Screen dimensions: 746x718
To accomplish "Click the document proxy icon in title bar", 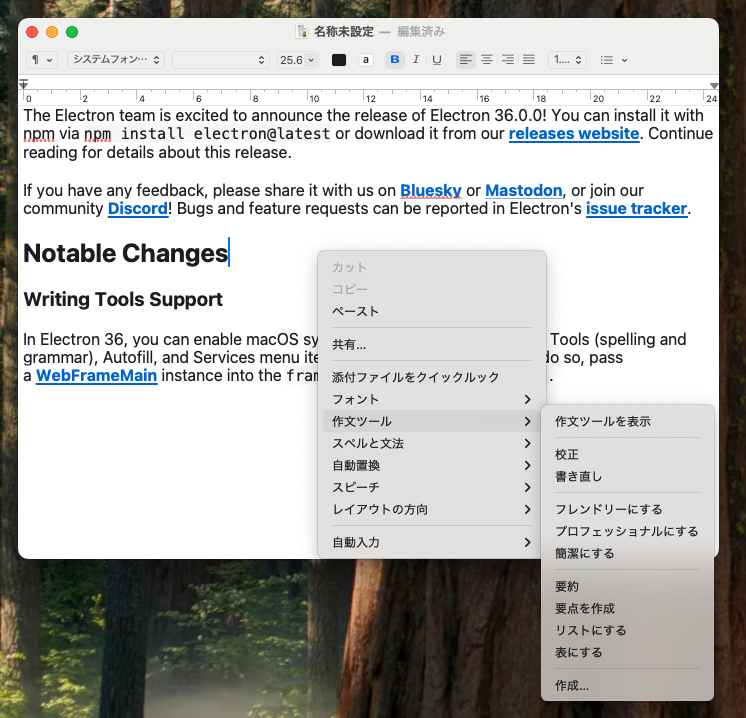I will click(x=302, y=32).
